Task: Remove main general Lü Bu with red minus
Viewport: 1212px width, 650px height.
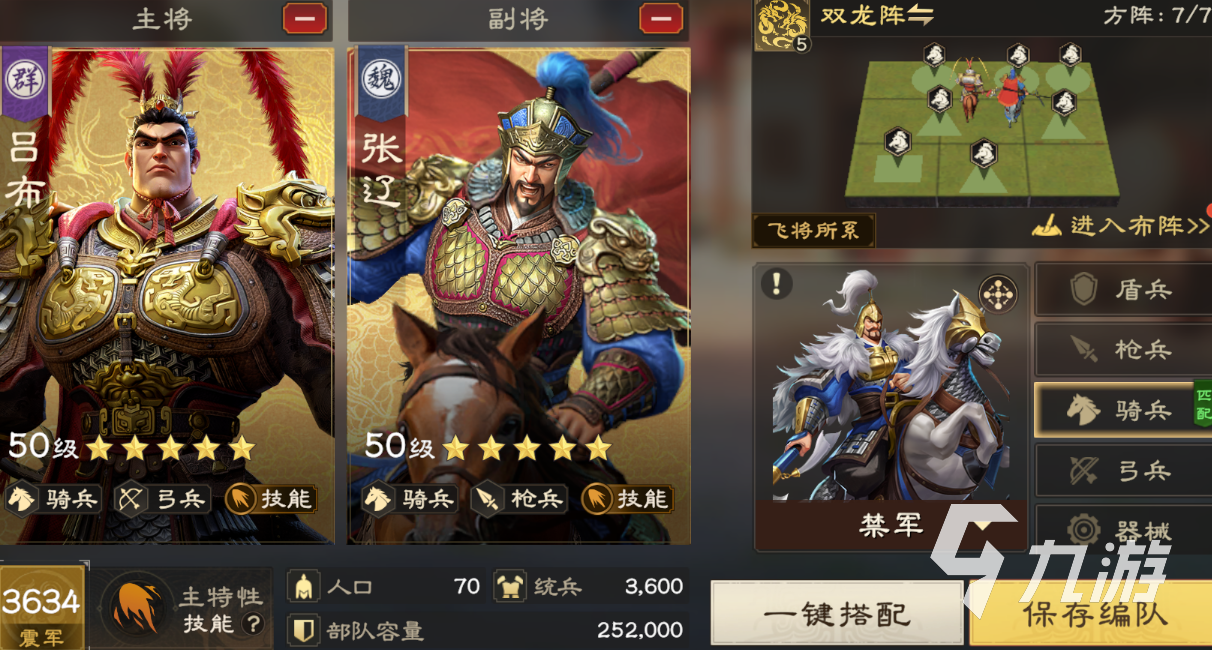Action: 305,19
